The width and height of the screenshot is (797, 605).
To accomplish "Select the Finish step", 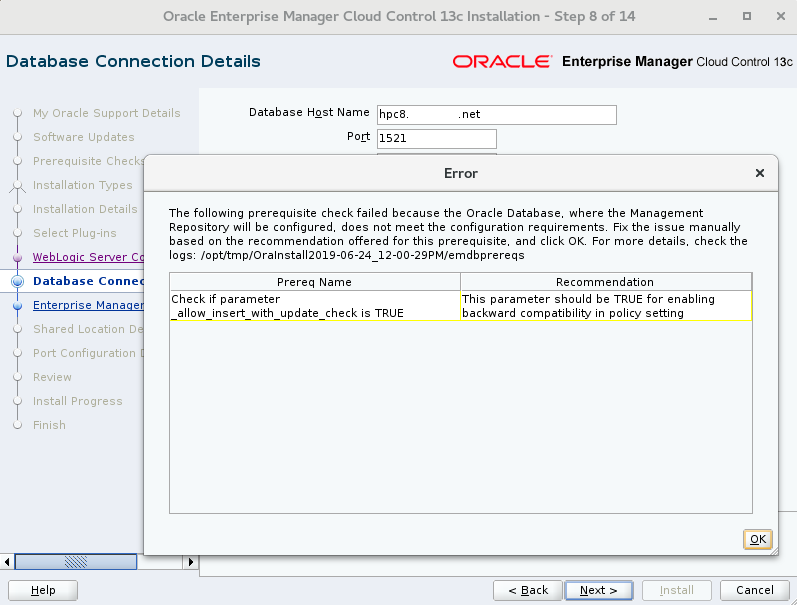I will (49, 425).
